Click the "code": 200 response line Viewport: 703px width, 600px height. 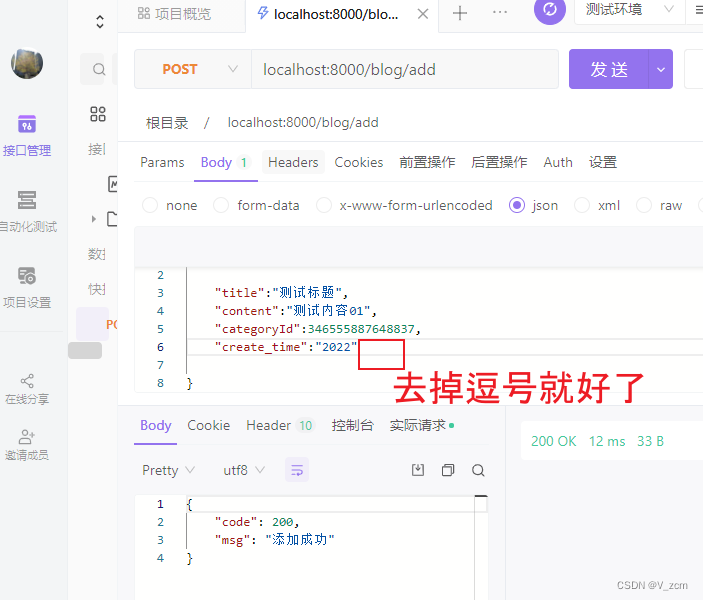tap(257, 522)
